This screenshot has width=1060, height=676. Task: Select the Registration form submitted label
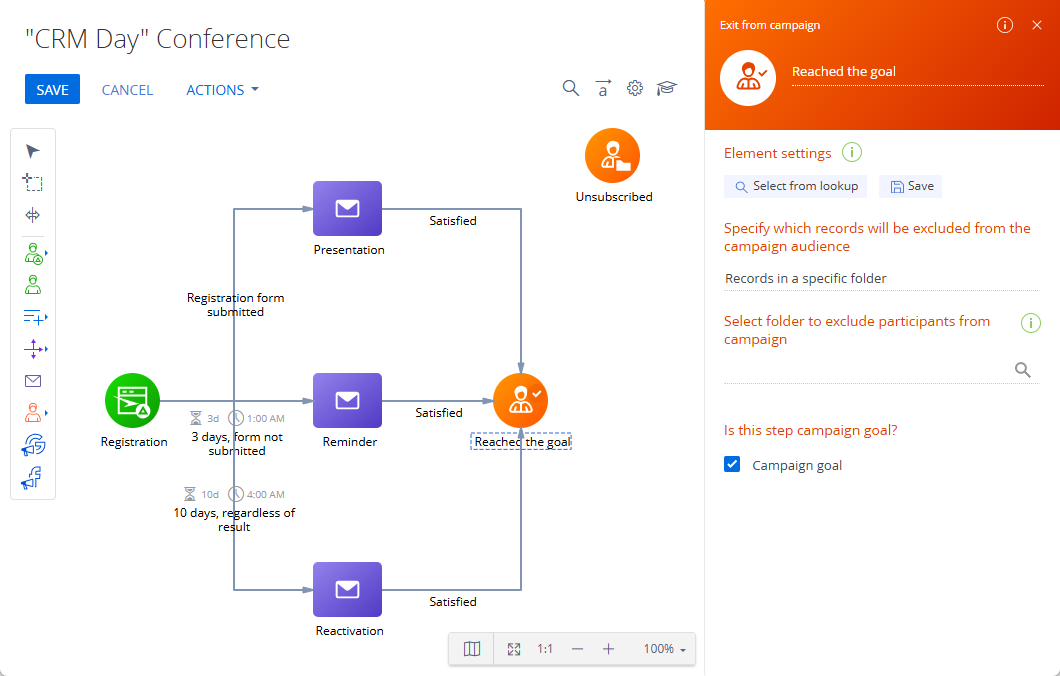pyautogui.click(x=235, y=305)
